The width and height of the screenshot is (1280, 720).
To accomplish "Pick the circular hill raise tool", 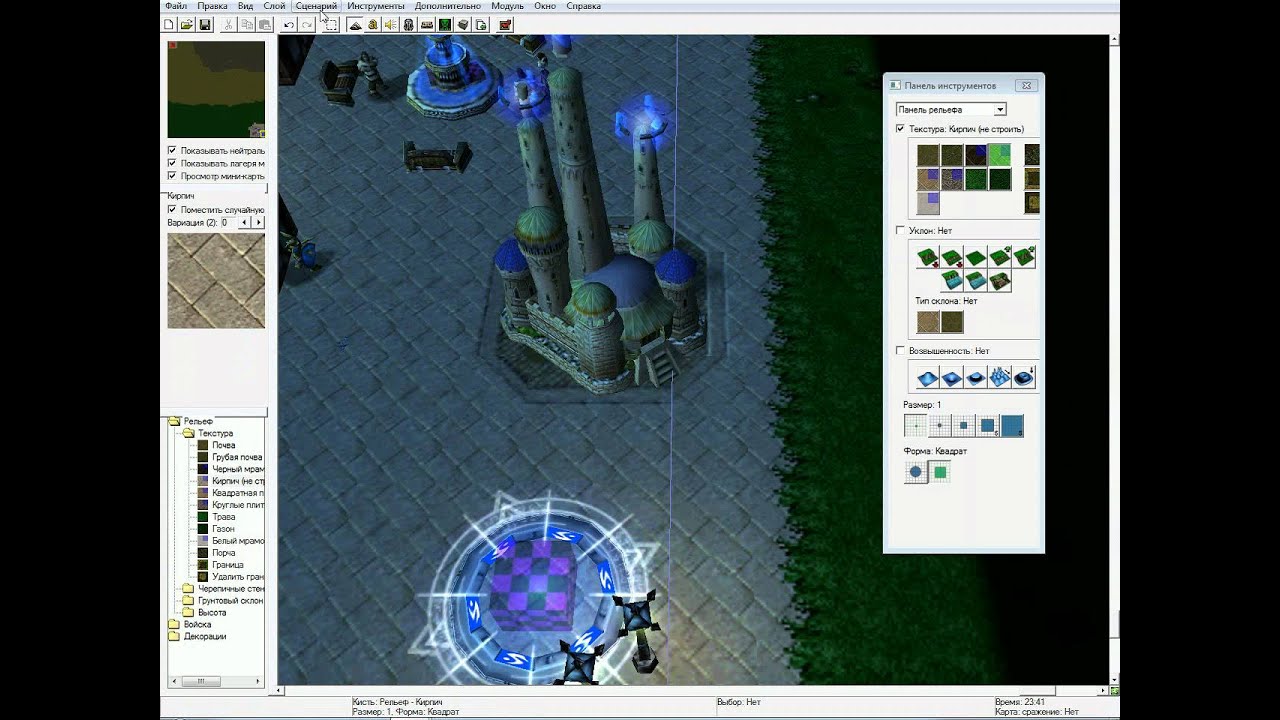I will 928,378.
